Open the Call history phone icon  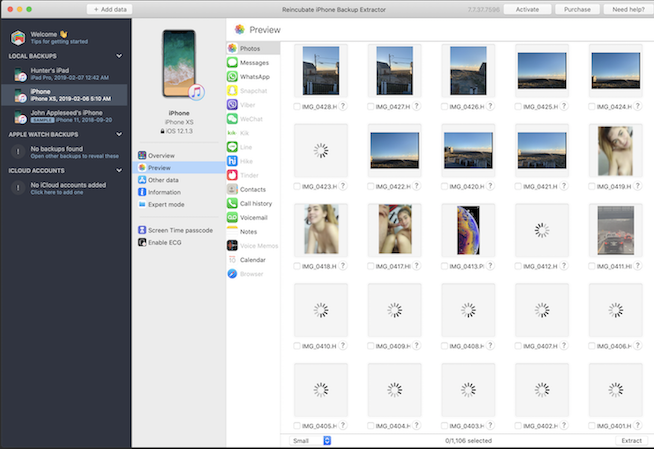[x=232, y=203]
